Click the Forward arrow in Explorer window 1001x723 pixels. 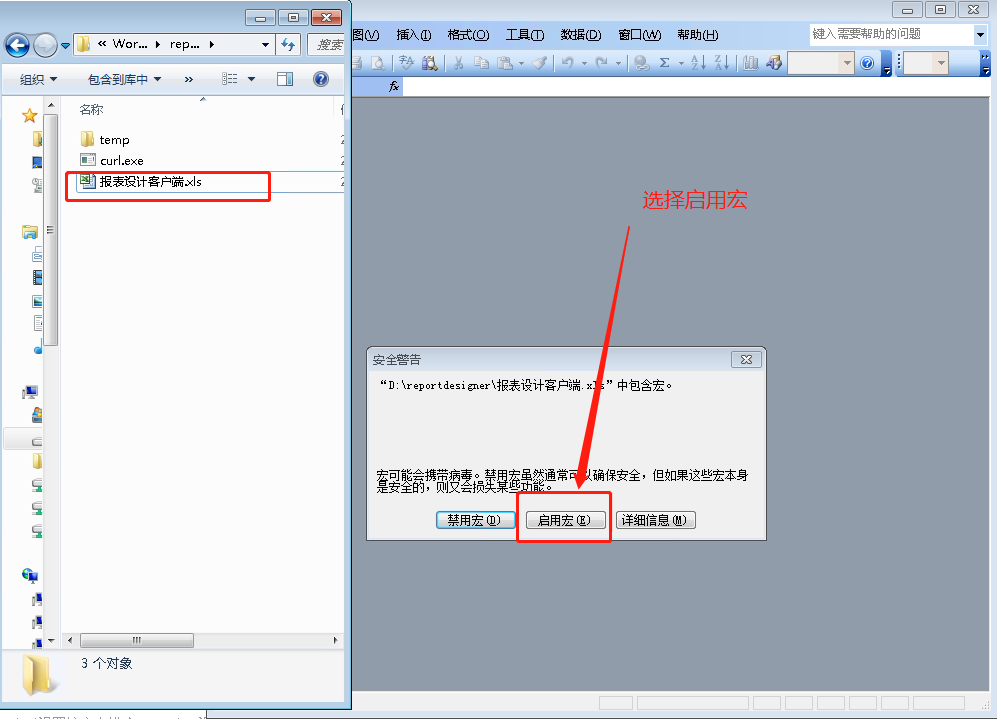[x=45, y=45]
